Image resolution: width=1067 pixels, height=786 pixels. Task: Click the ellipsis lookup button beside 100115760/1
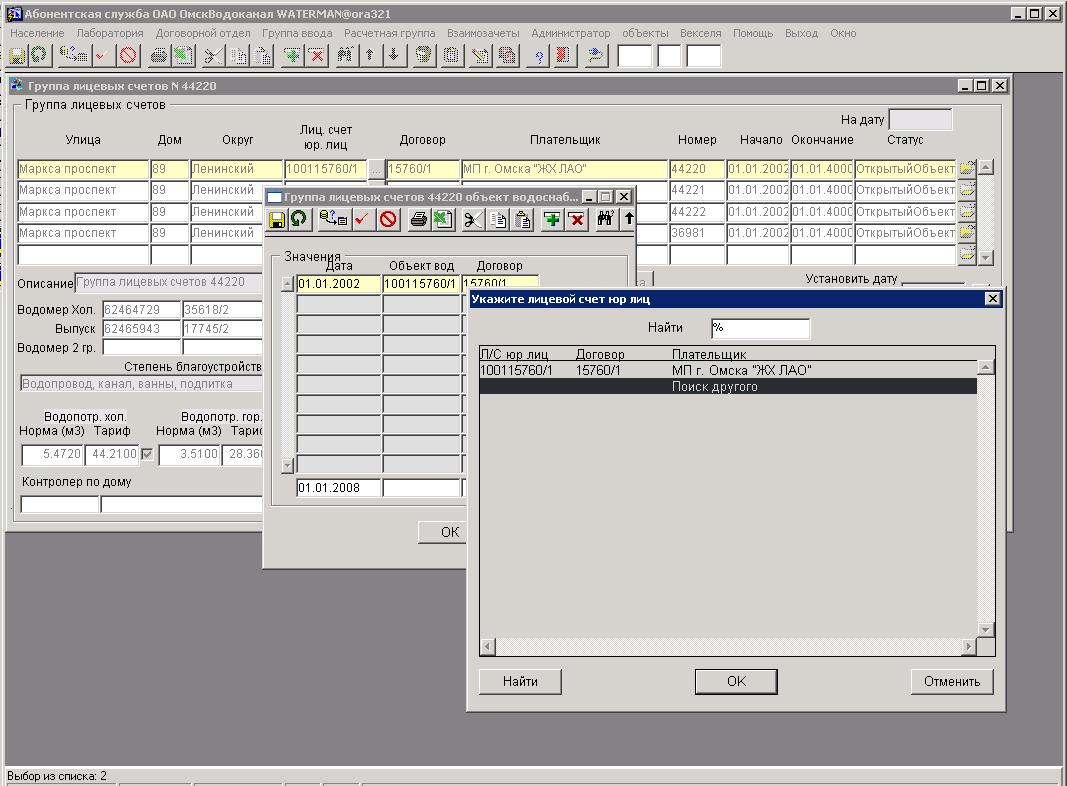376,170
